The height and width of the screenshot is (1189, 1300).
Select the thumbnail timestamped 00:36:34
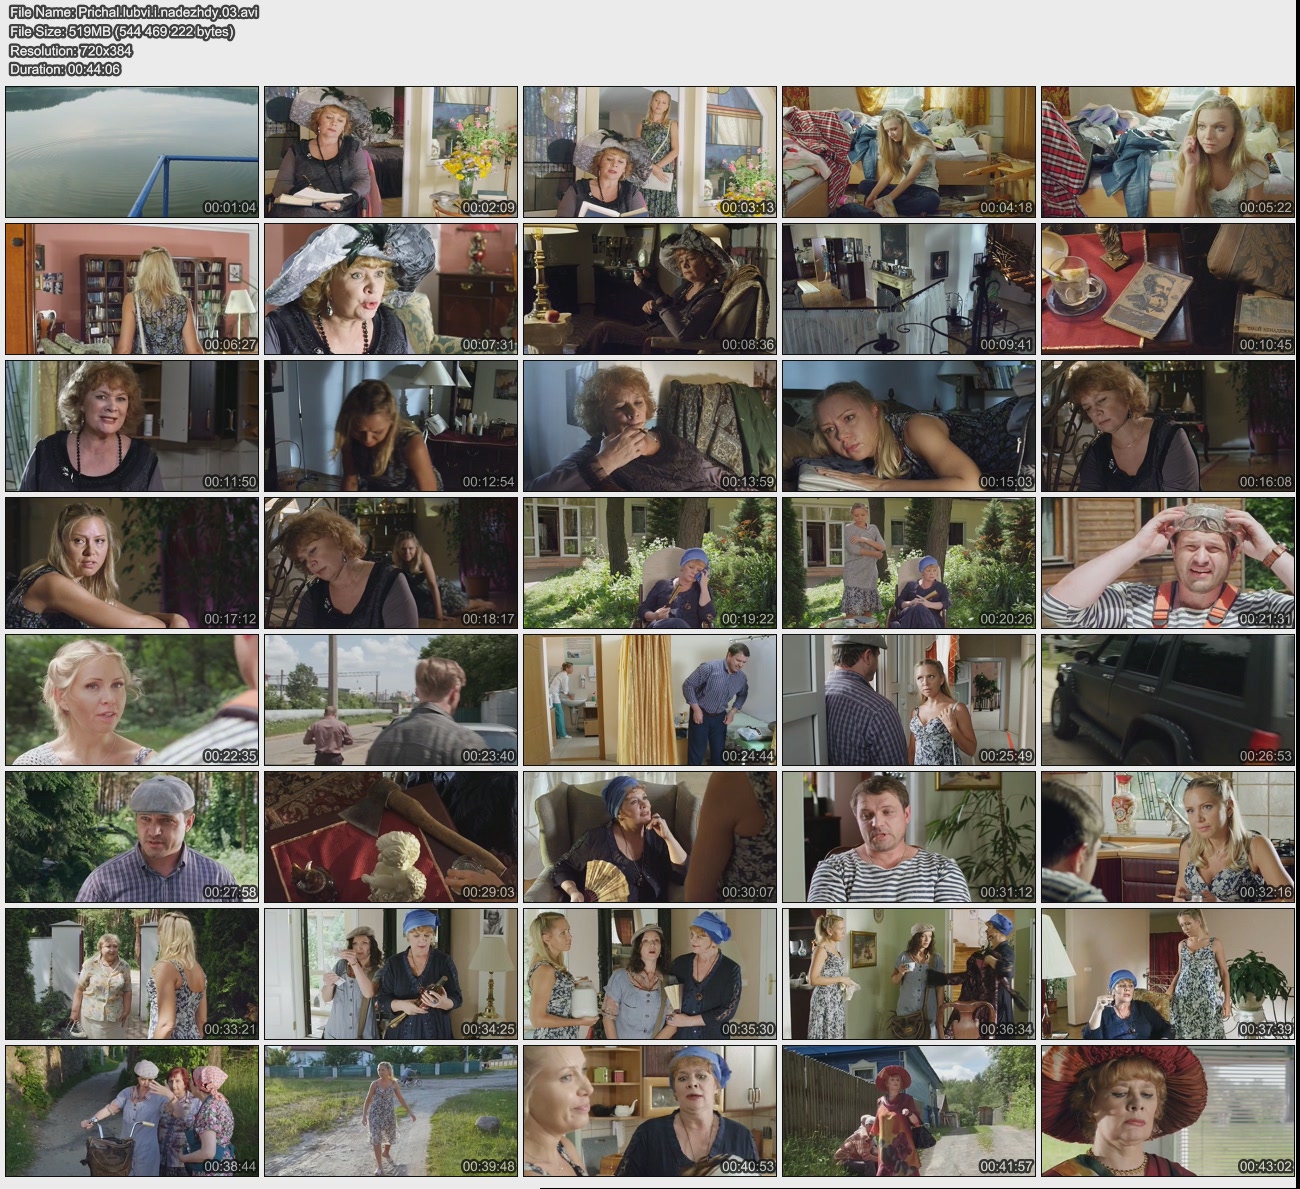pos(908,974)
